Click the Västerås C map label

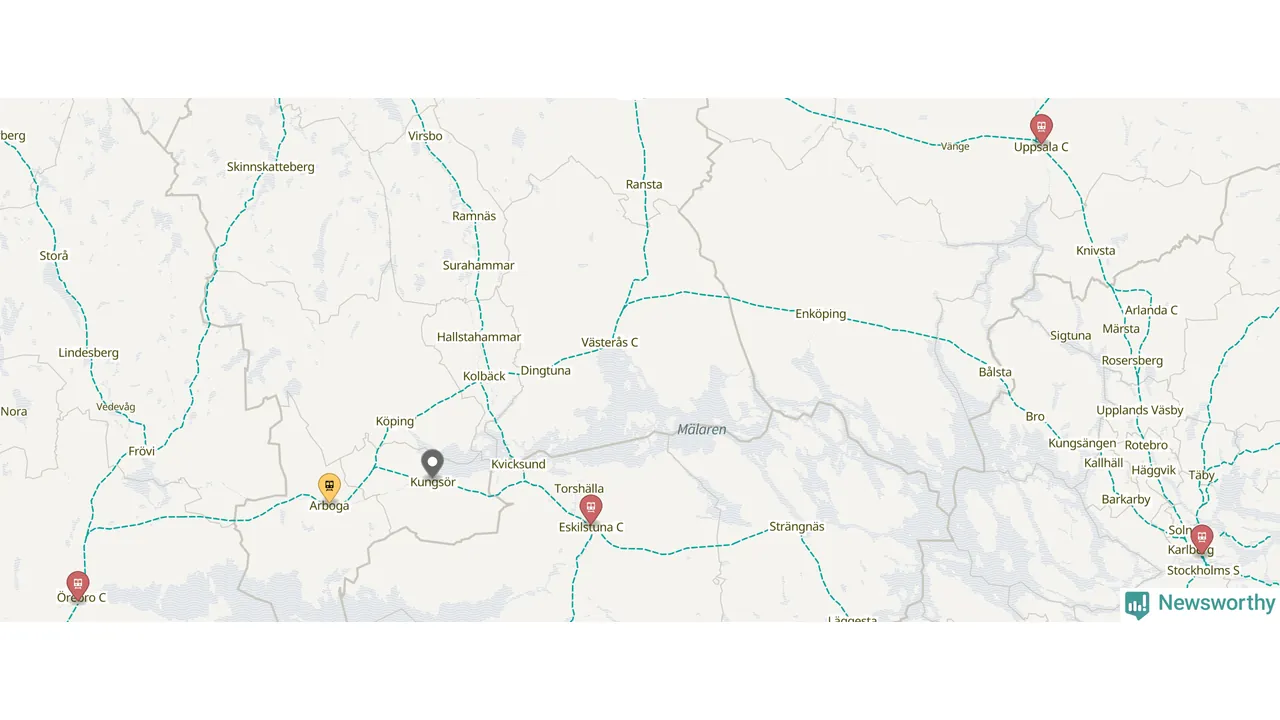(x=609, y=343)
